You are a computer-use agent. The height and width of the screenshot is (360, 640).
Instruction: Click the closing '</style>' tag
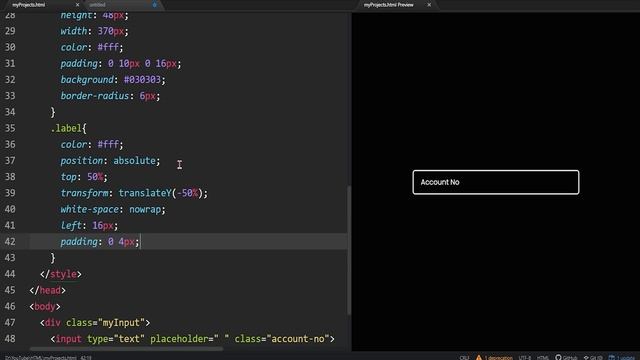pyautogui.click(x=61, y=274)
